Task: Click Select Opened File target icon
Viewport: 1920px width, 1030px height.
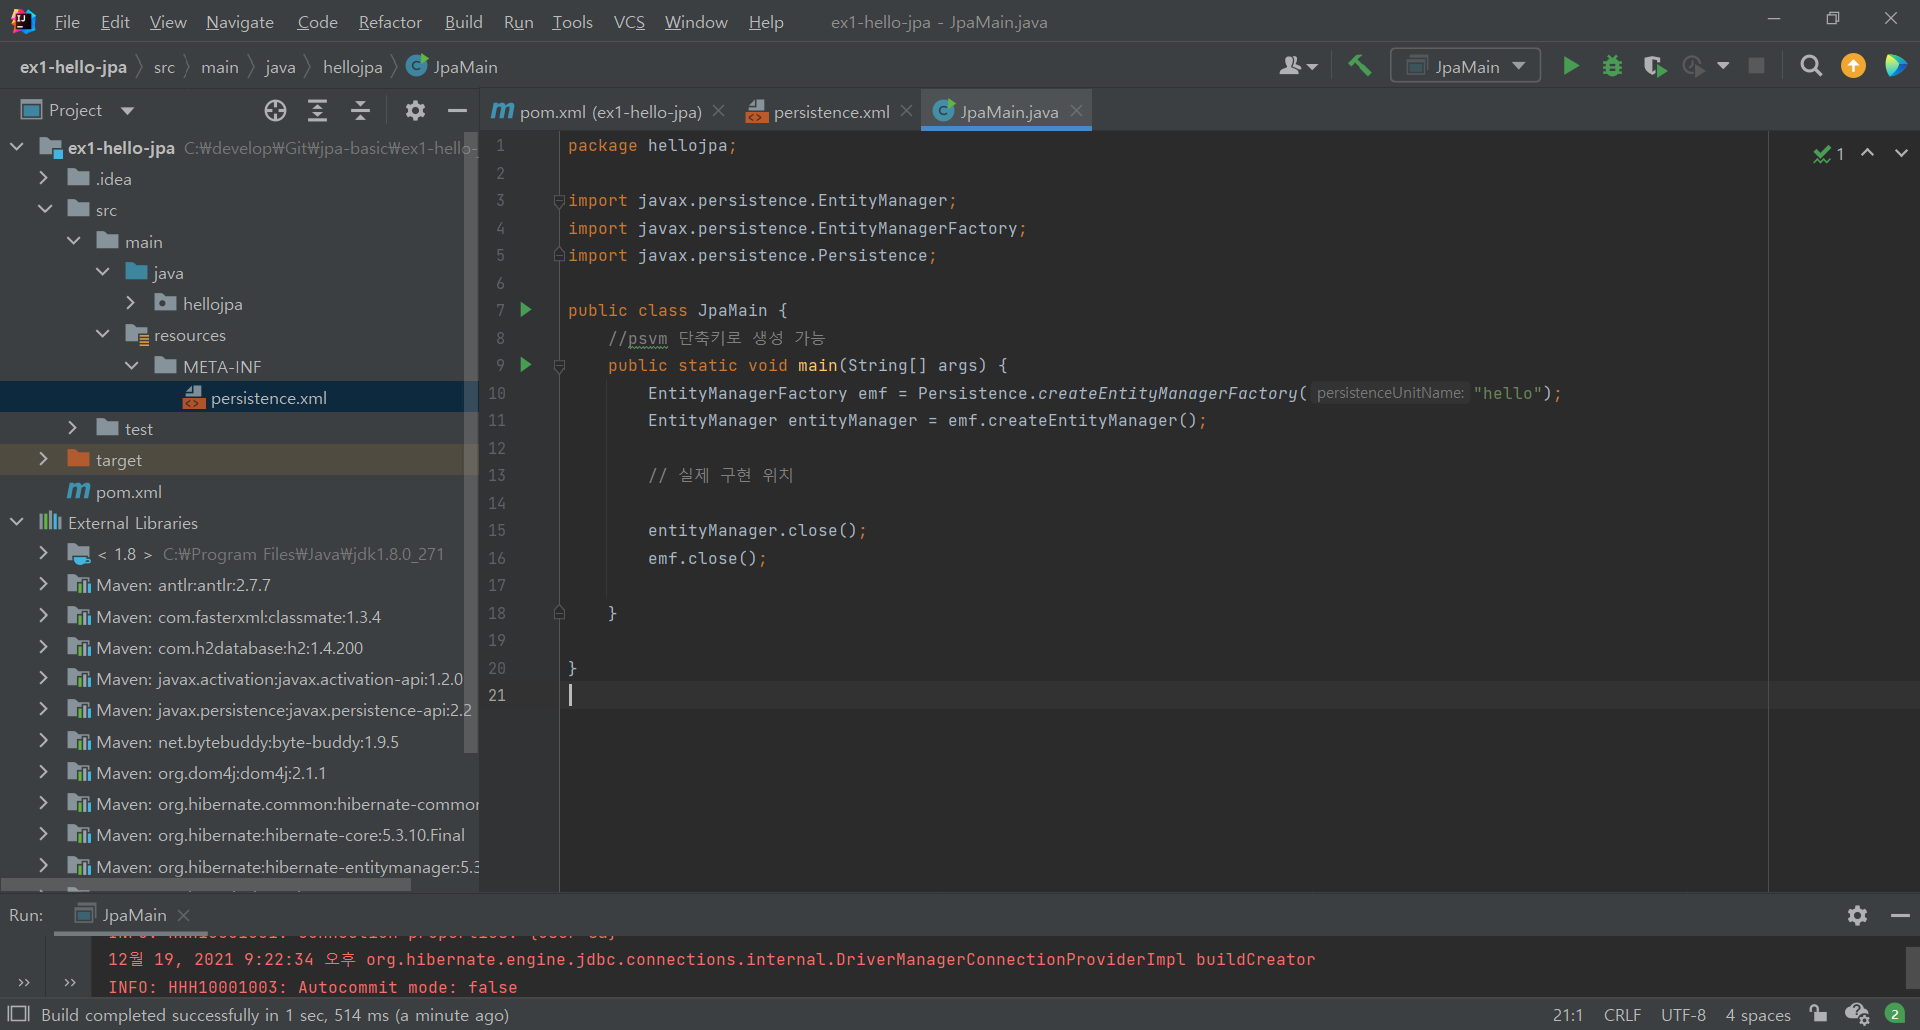Action: (x=275, y=111)
